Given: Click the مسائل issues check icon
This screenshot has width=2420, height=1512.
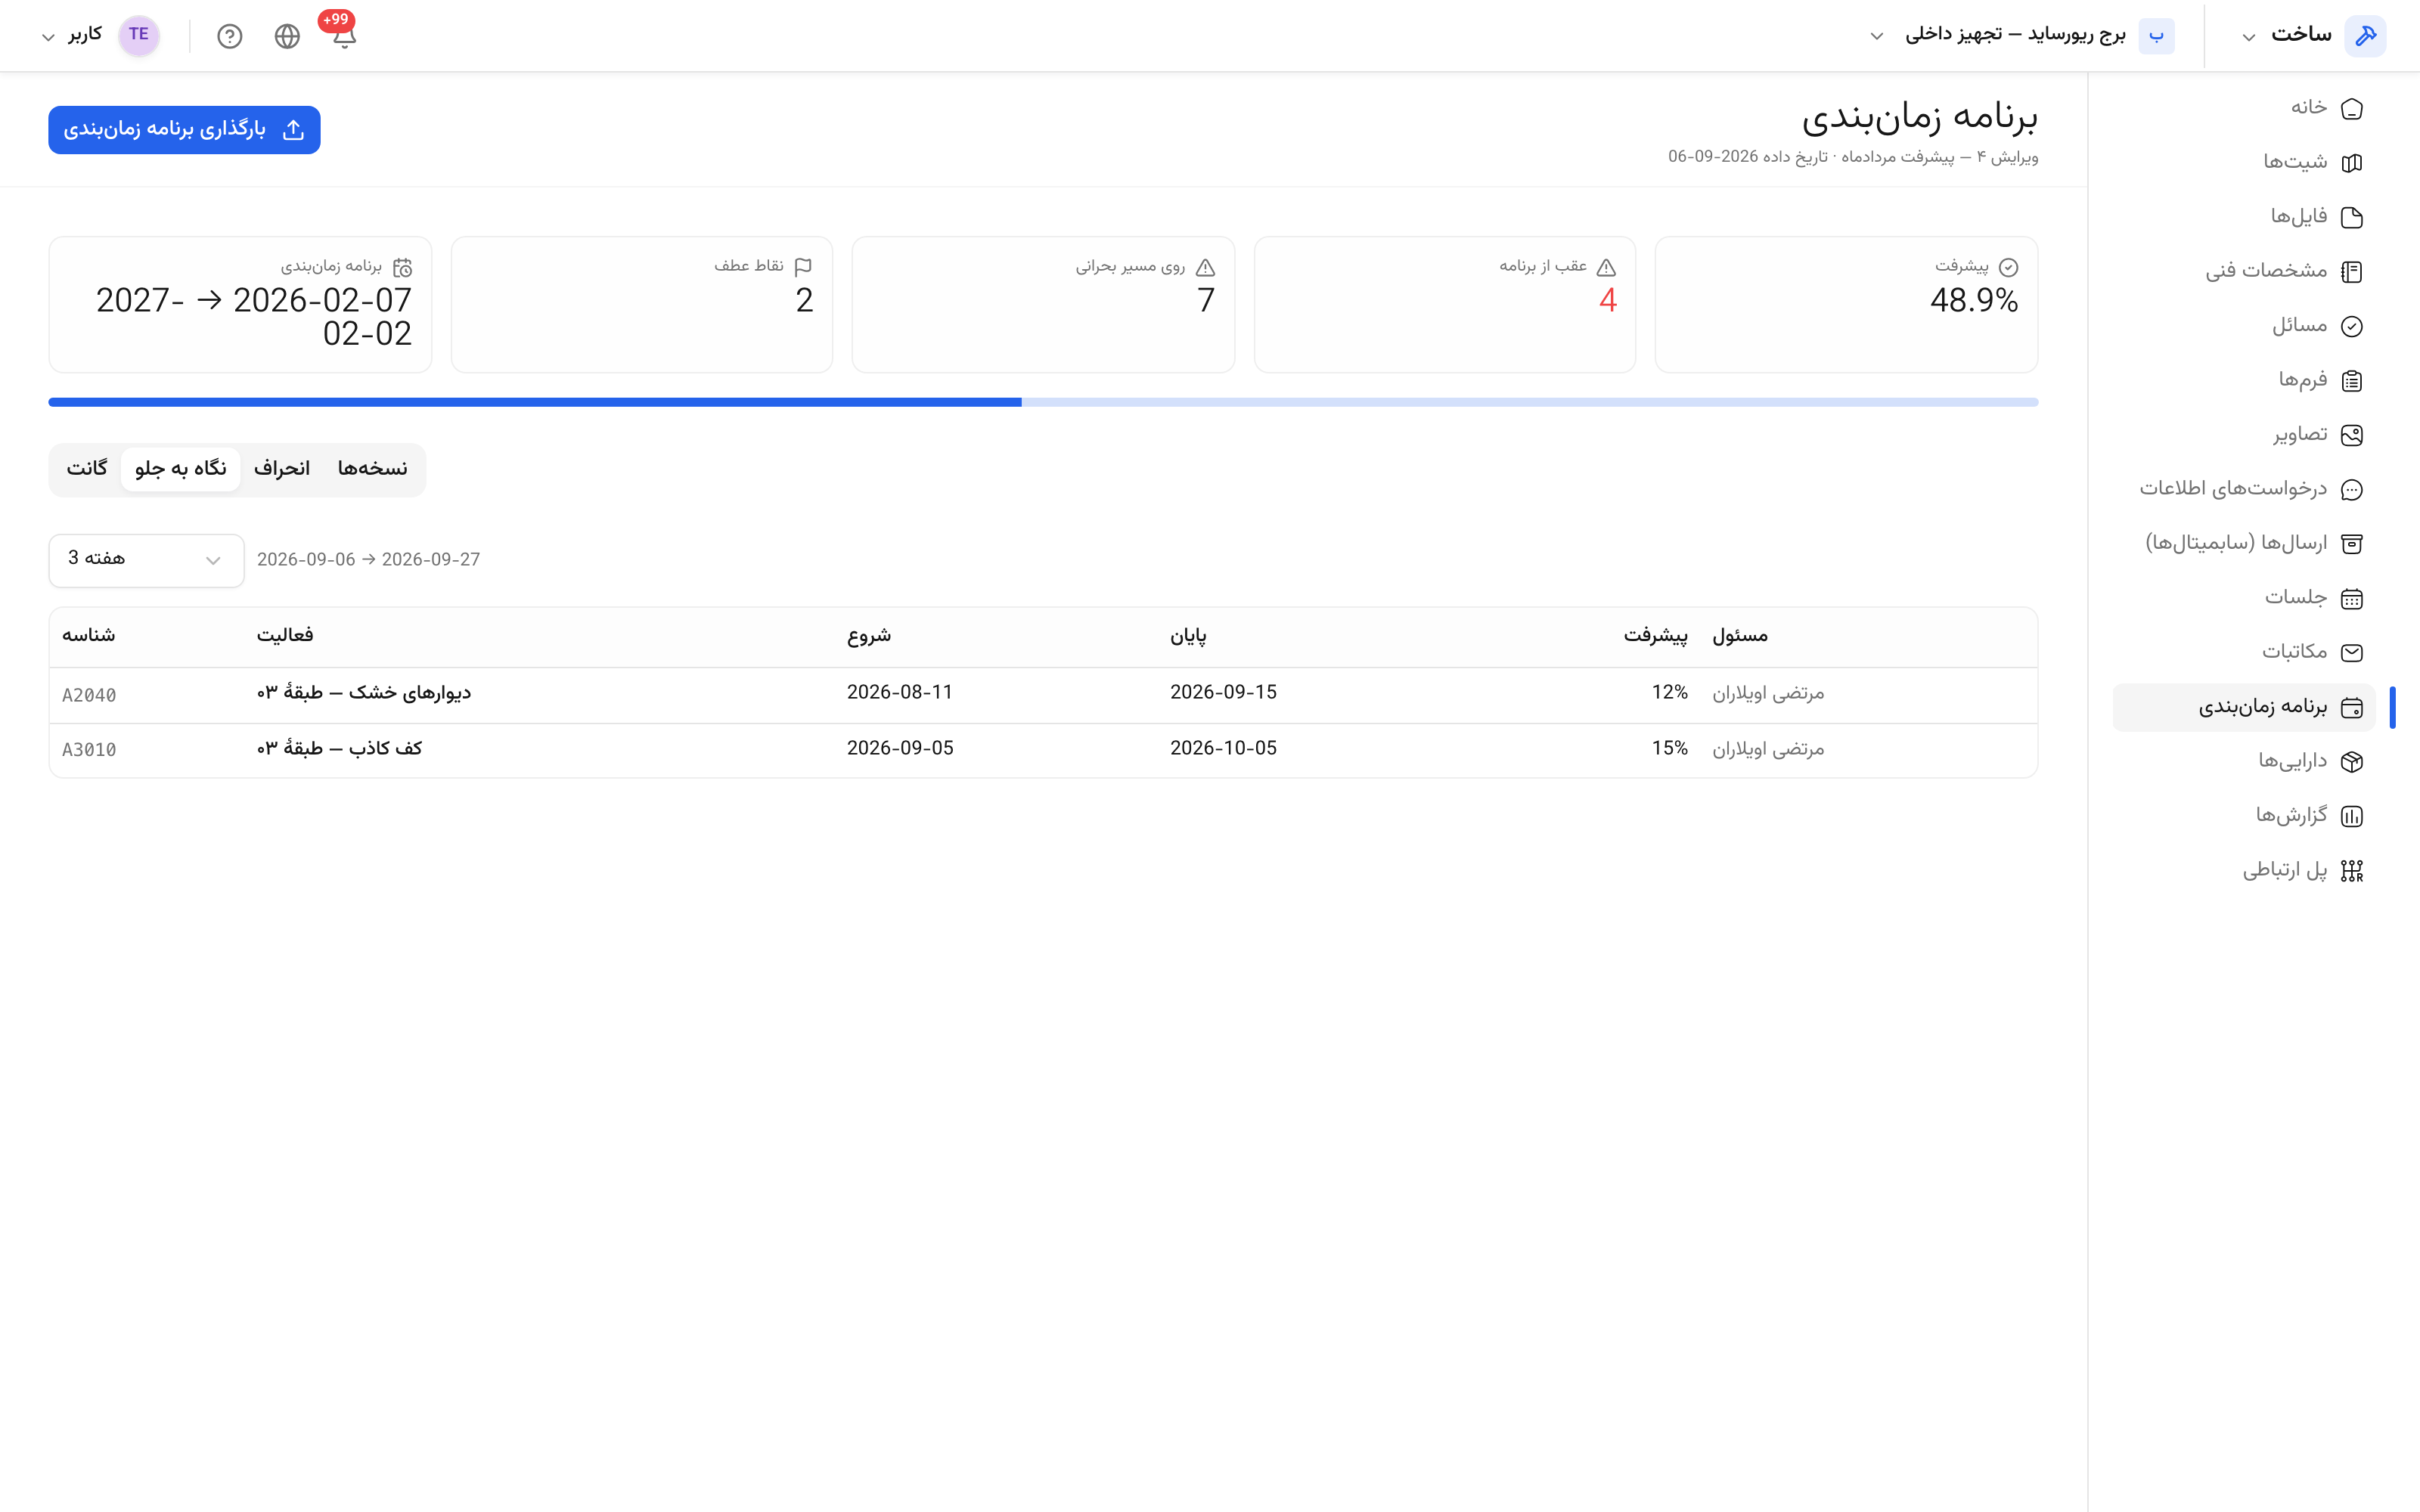Looking at the screenshot, I should (2352, 326).
